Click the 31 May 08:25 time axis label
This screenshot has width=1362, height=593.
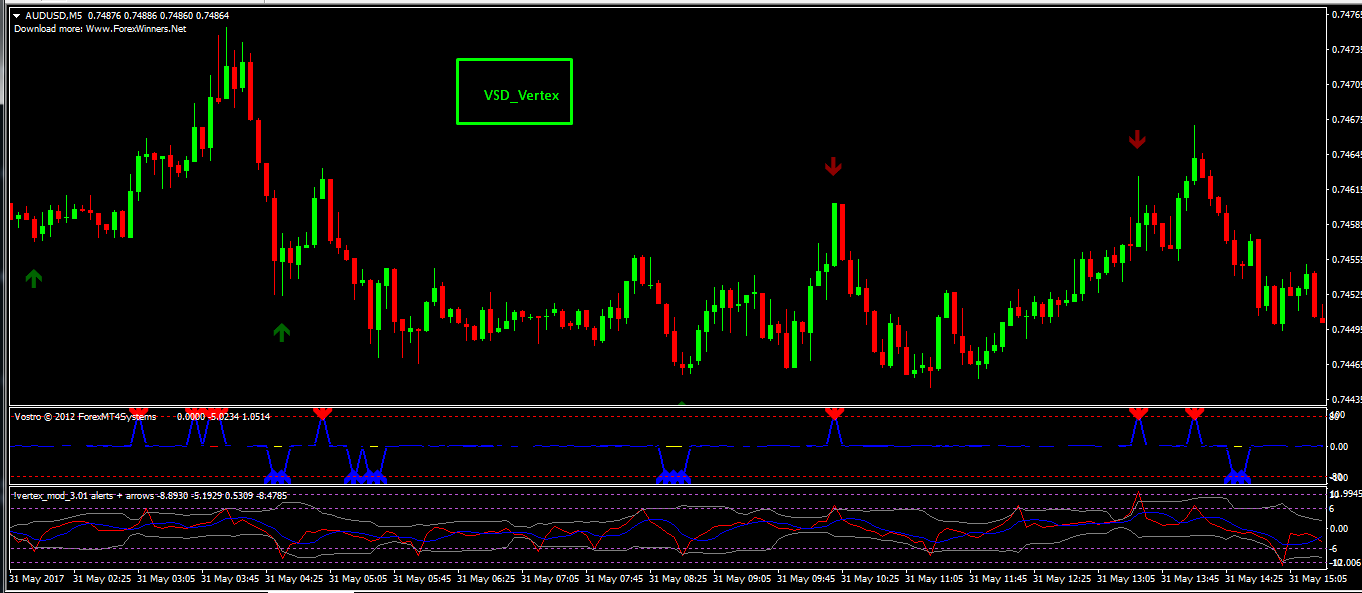click(678, 579)
